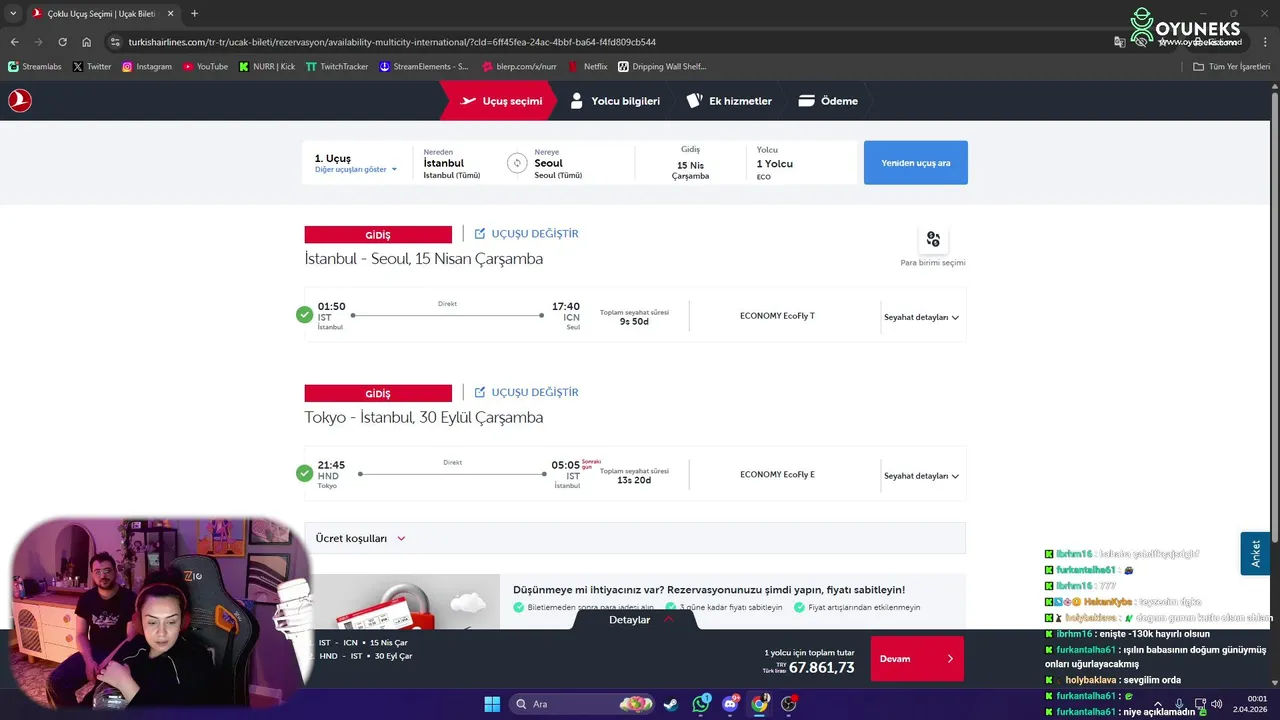Go to the Uçuş seçimi step
Image resolution: width=1280 pixels, height=720 pixels.
(501, 101)
